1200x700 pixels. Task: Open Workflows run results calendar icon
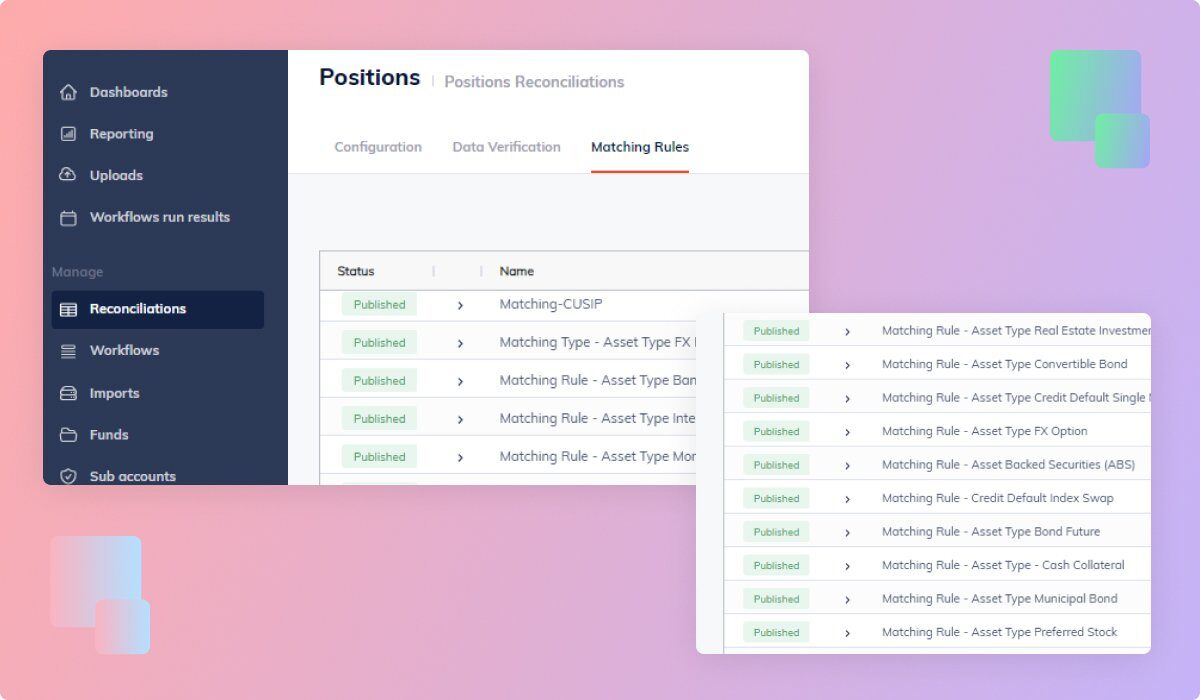point(67,217)
